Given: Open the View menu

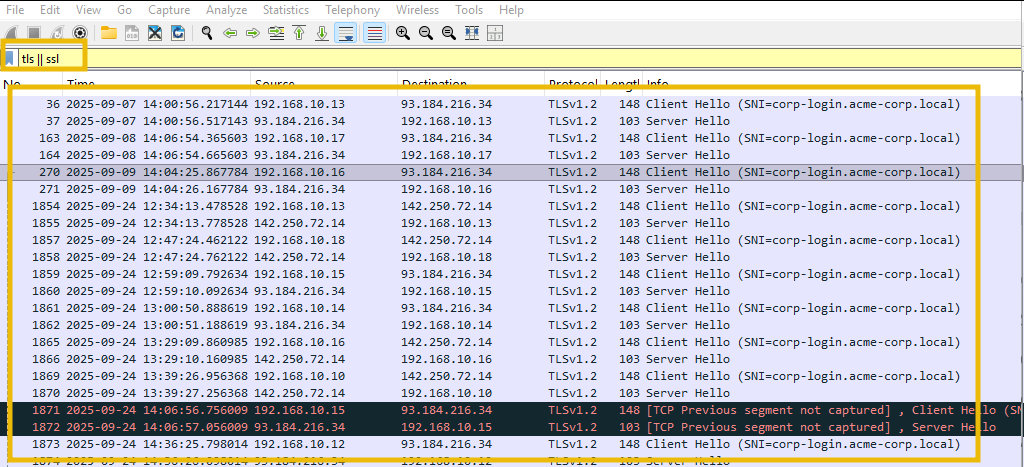Looking at the screenshot, I should coord(88,10).
